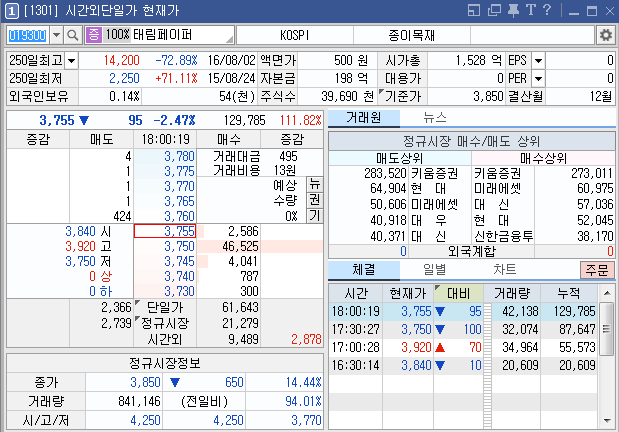Click the window number 1 icon in title bar
Viewport: 619px width, 432px height.
pos(11,11)
